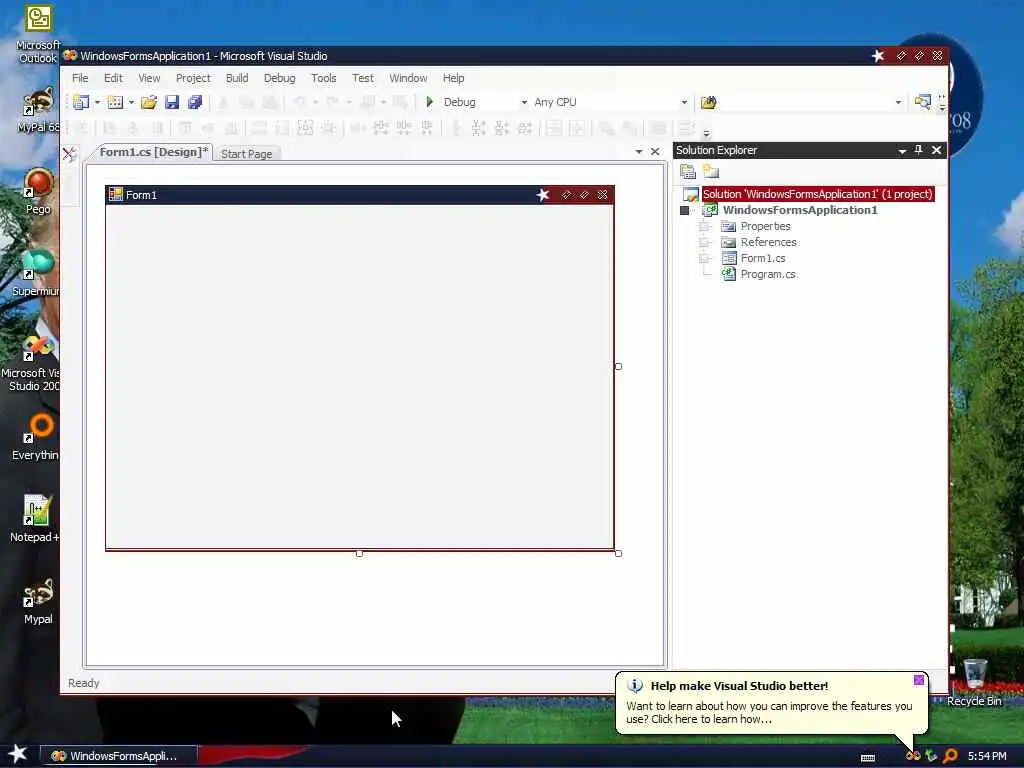
Task: Click the References folder icon in tree
Action: point(728,242)
